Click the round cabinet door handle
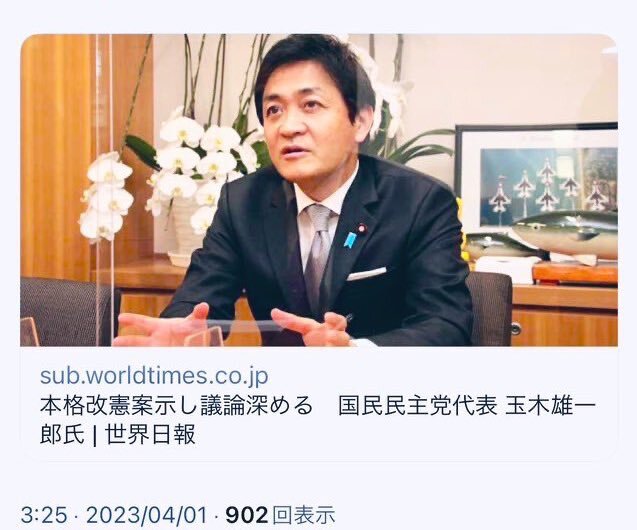 coord(516,328)
